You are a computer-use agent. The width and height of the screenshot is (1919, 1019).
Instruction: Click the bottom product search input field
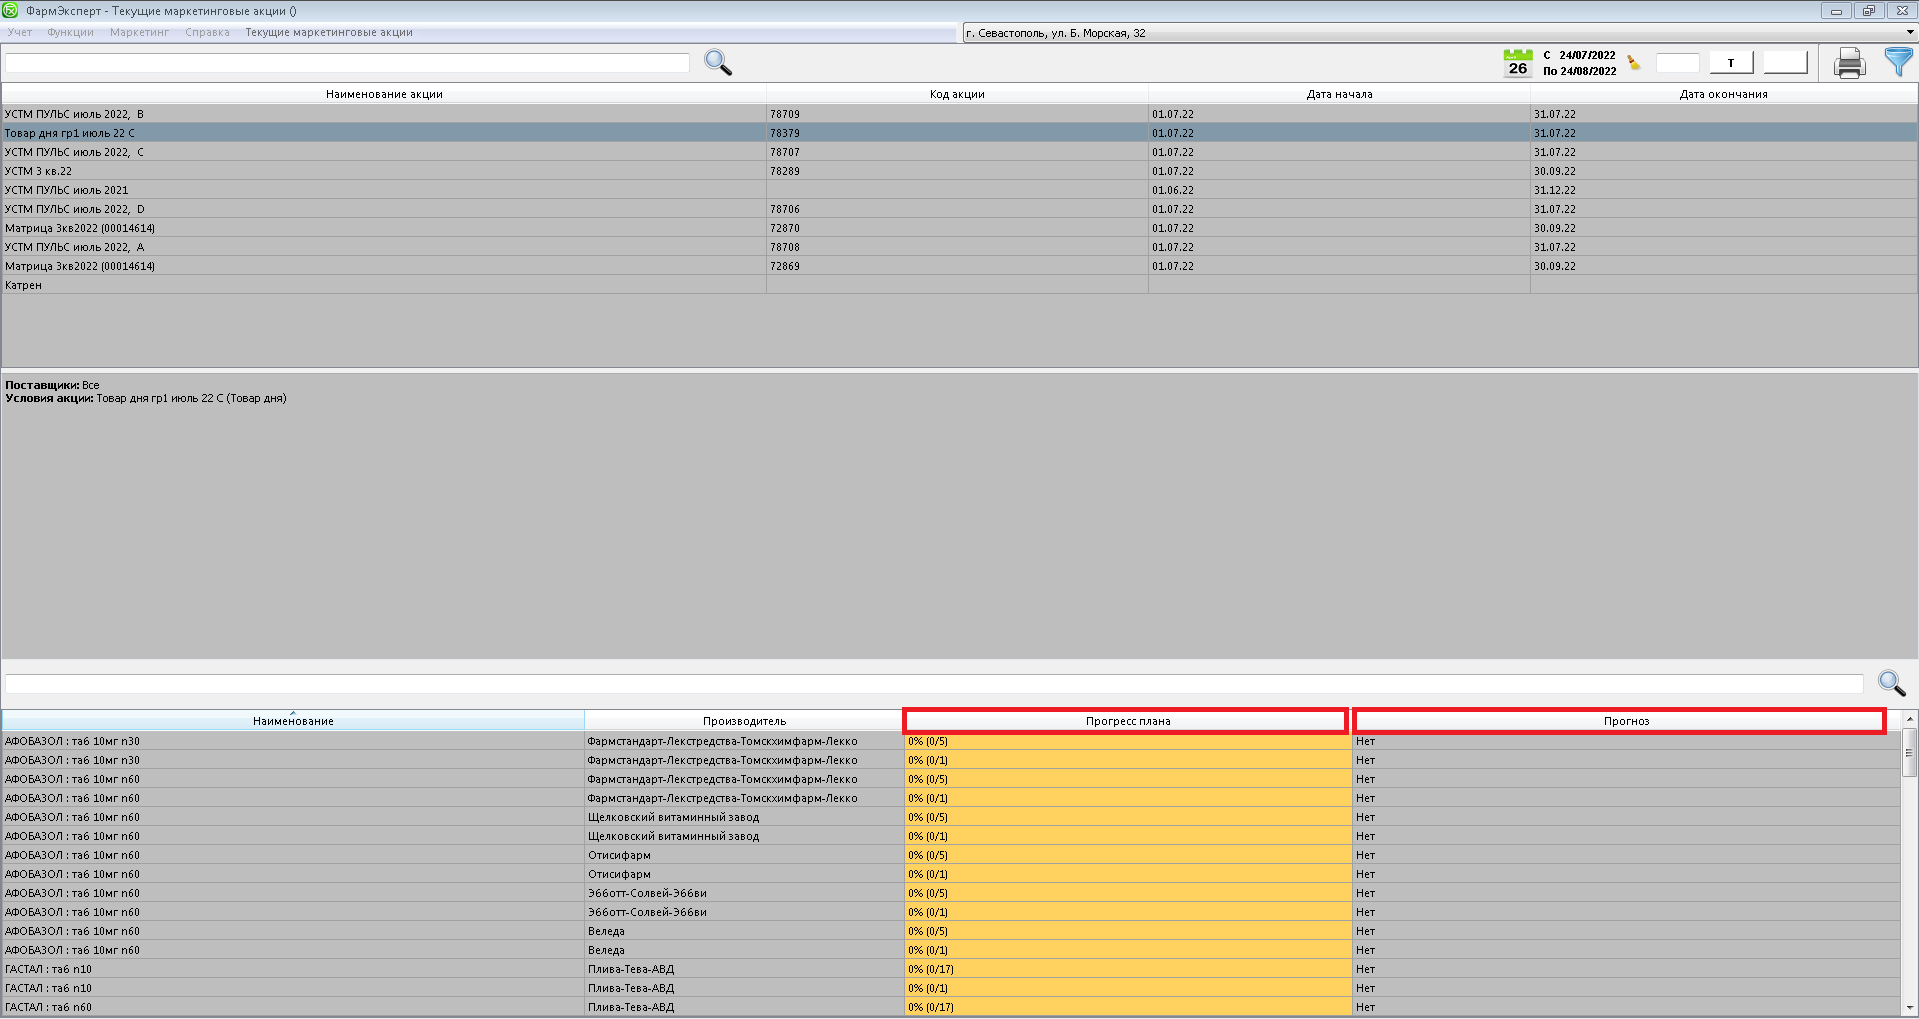point(933,684)
